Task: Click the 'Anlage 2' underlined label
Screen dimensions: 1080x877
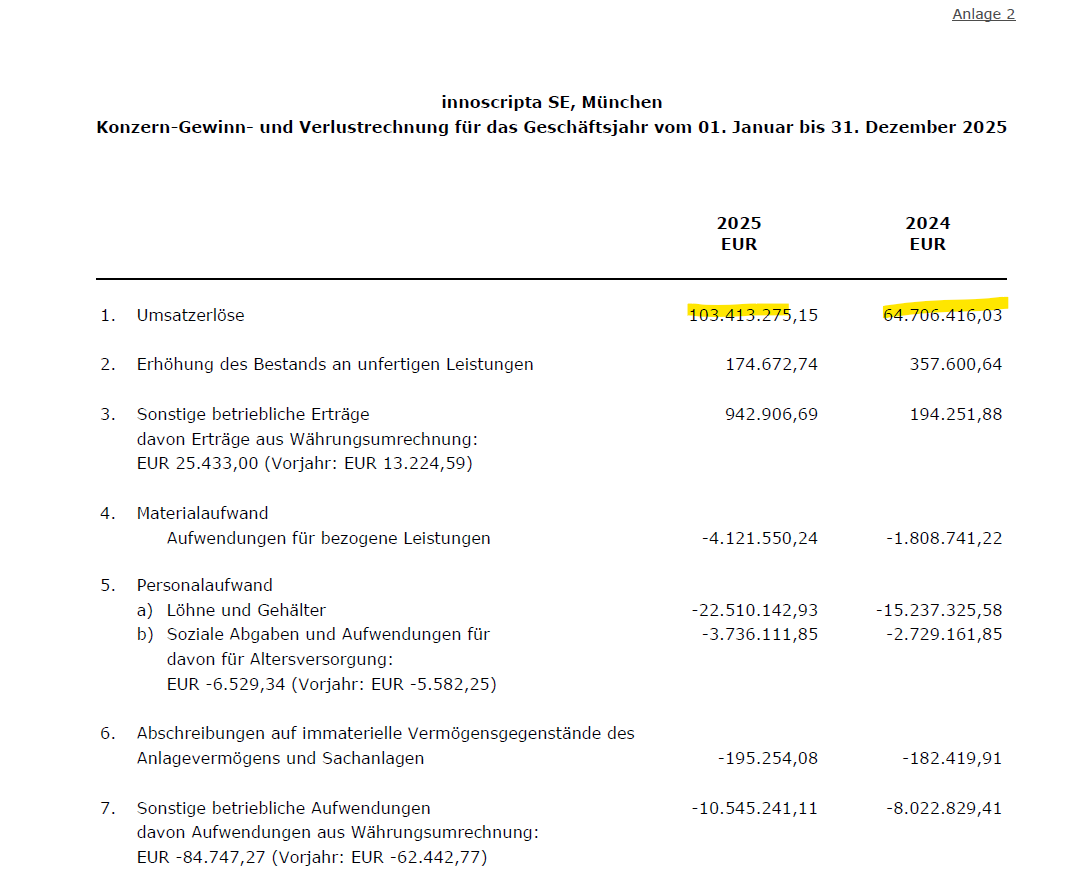Action: 984,14
